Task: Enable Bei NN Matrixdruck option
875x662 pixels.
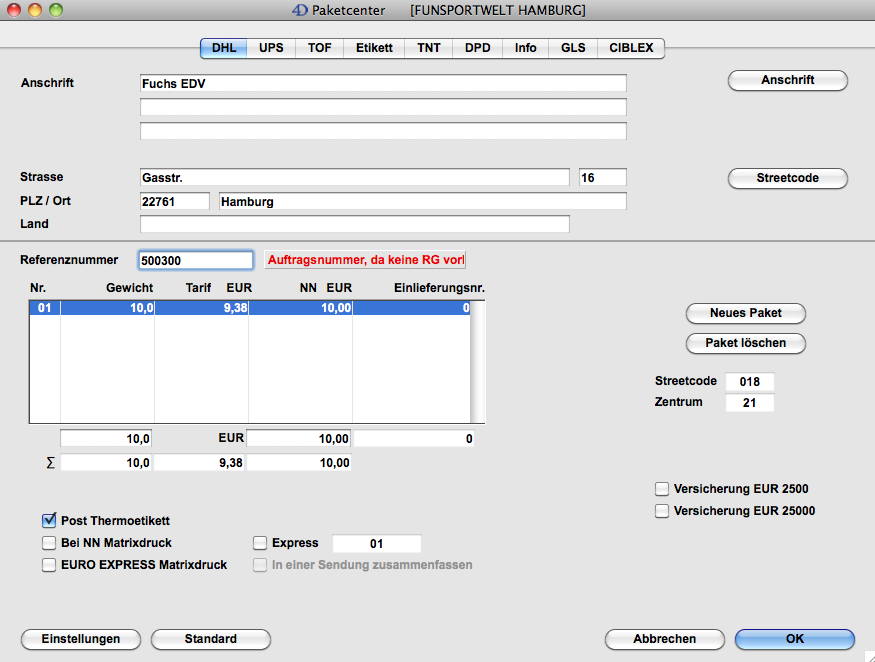Action: [x=49, y=543]
